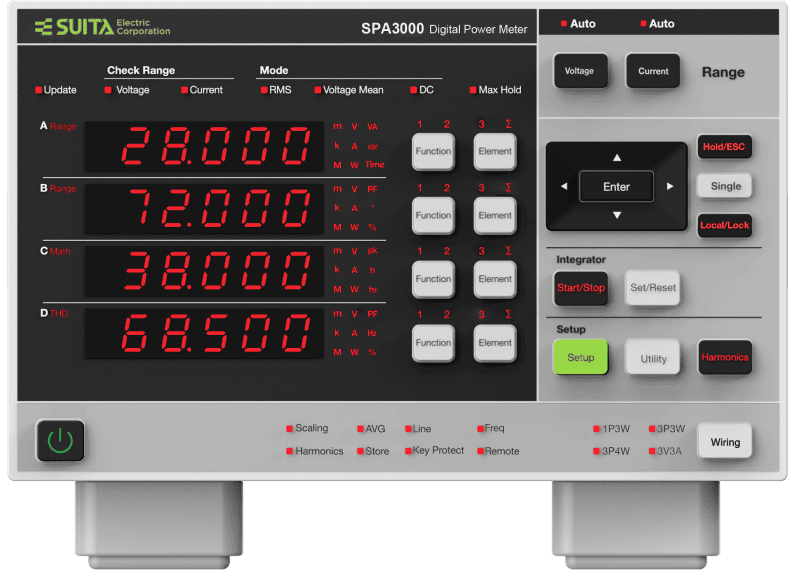
Task: Click the integrator Set/Reset button
Action: [653, 288]
